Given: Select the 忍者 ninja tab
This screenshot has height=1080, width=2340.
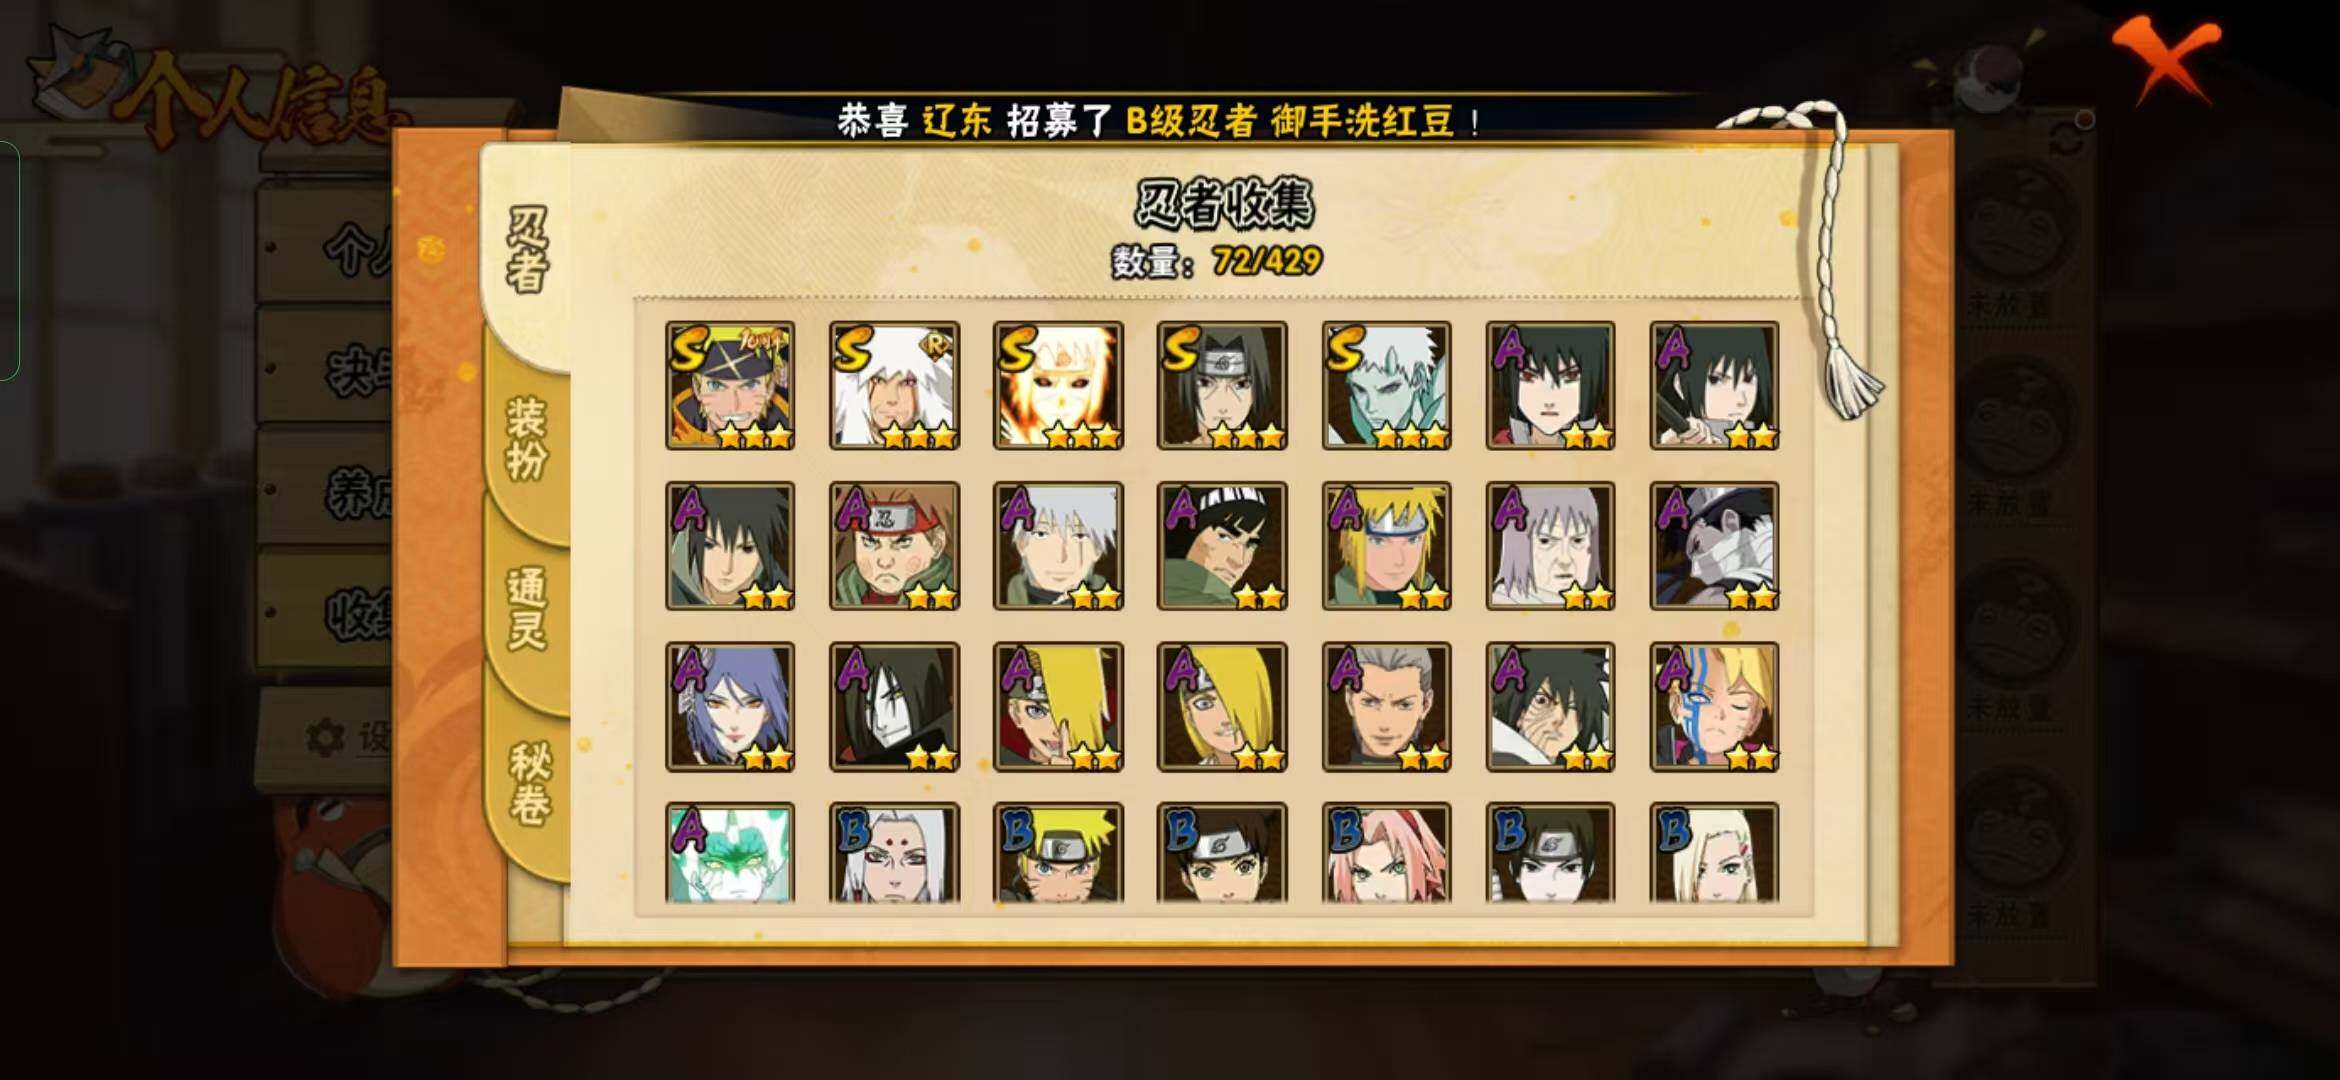Looking at the screenshot, I should coord(527,250).
